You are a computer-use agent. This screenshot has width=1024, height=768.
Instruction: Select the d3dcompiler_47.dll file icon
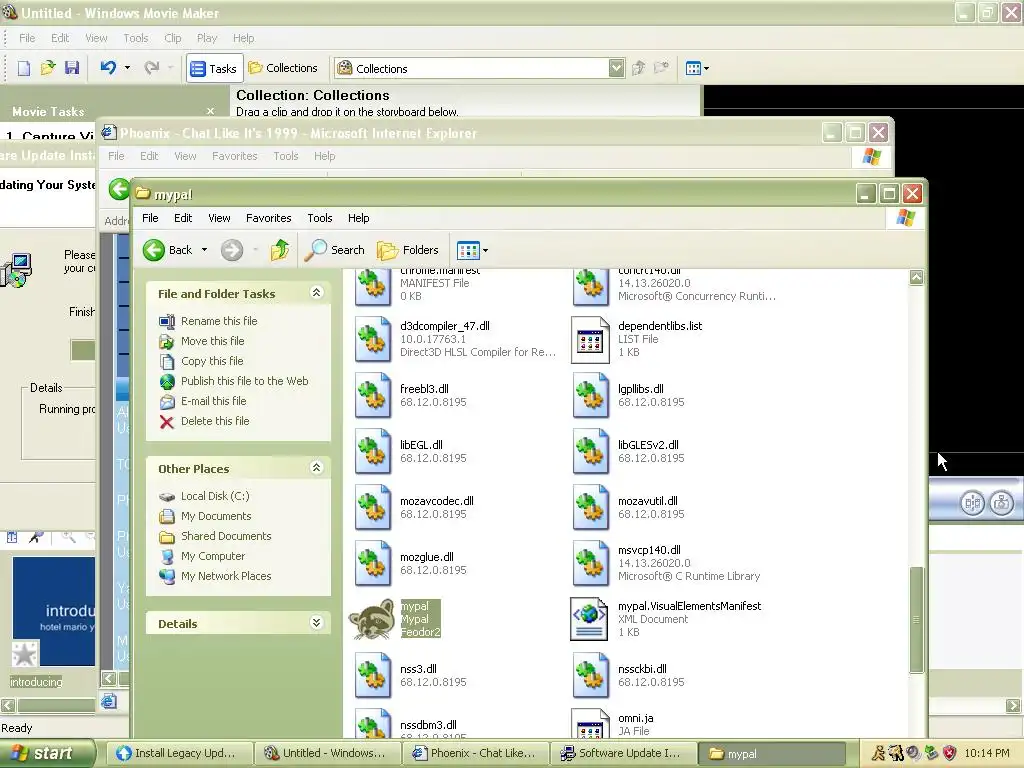point(372,339)
